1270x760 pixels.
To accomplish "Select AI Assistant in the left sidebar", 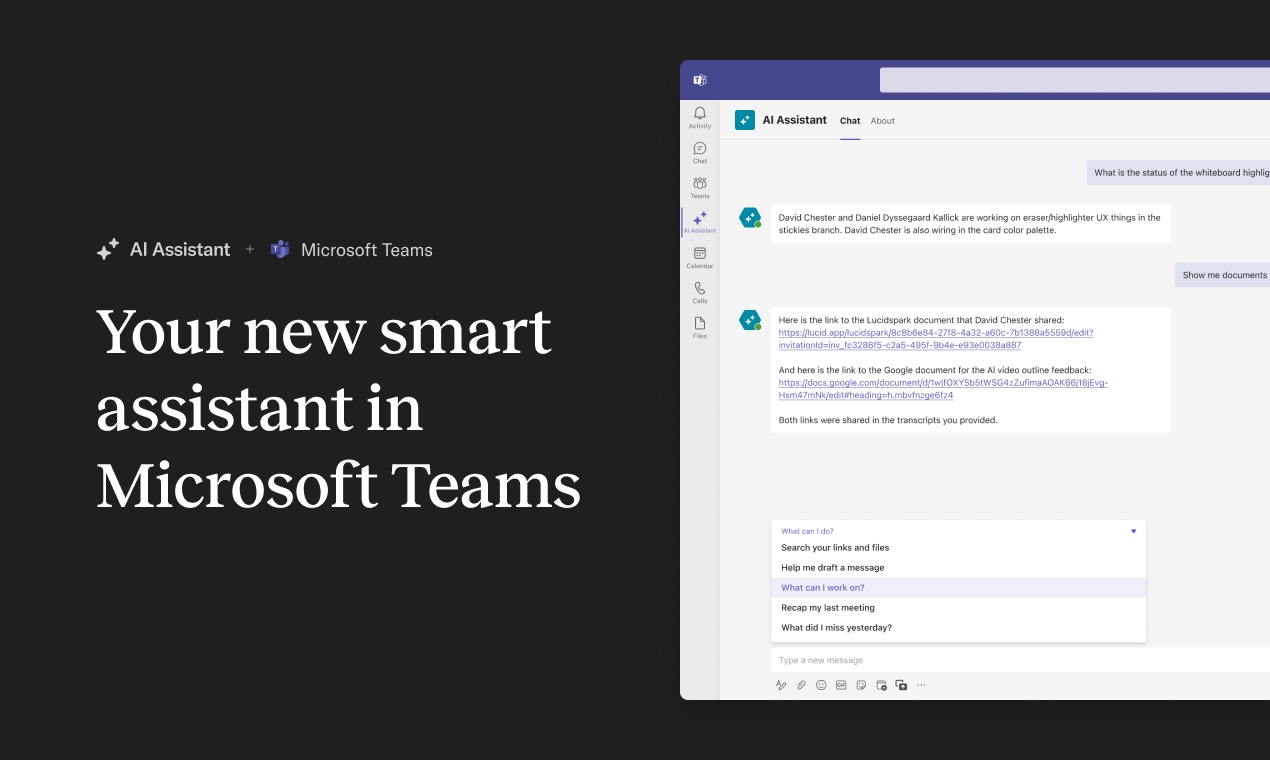I will point(700,222).
